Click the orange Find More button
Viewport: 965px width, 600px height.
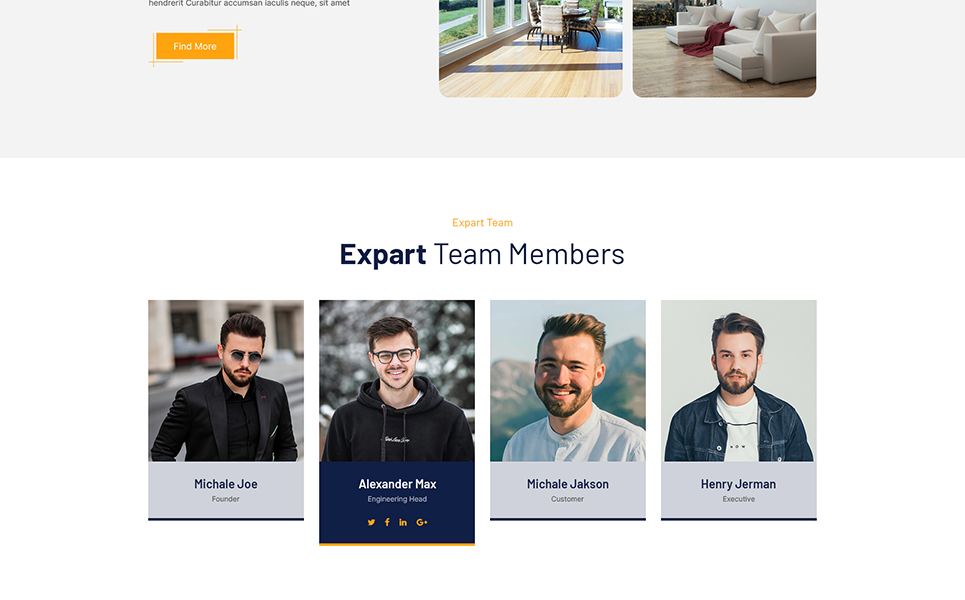pos(195,46)
